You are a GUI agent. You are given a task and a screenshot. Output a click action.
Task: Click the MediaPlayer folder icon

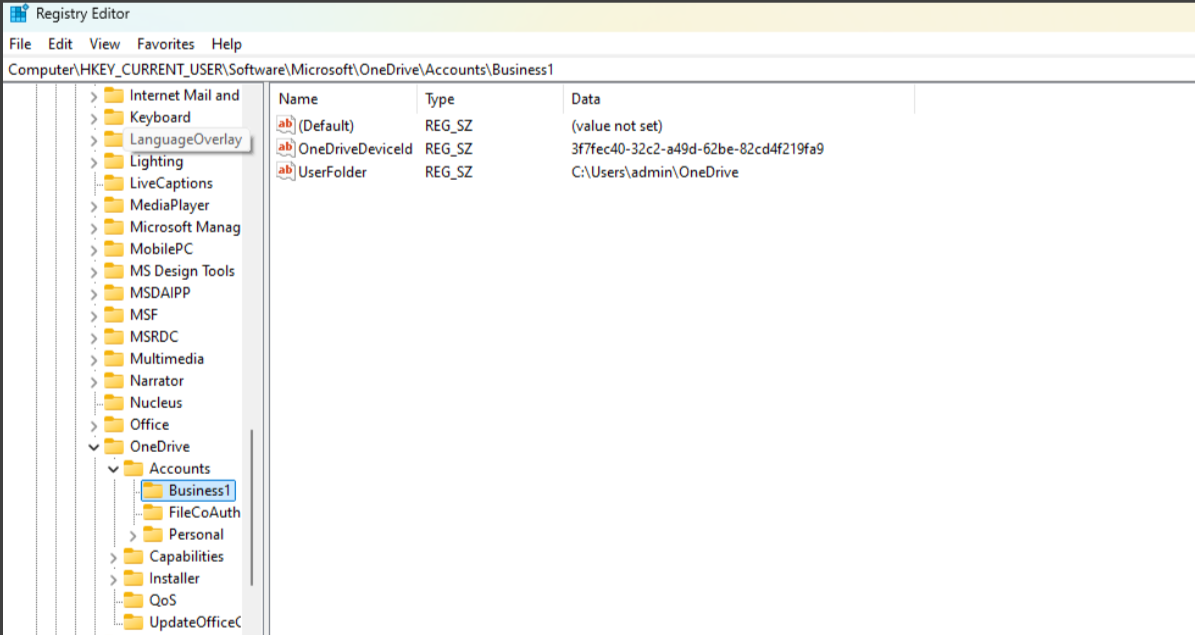114,205
